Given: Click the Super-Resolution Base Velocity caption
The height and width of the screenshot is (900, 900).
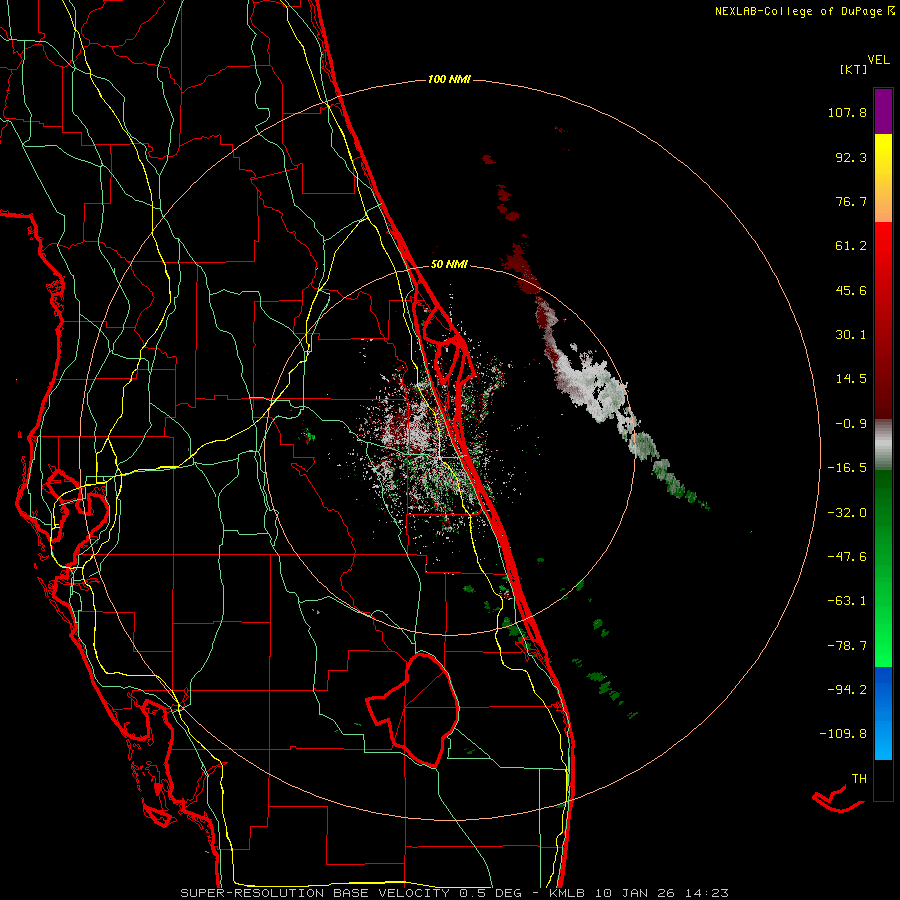Looking at the screenshot, I should 454,893.
